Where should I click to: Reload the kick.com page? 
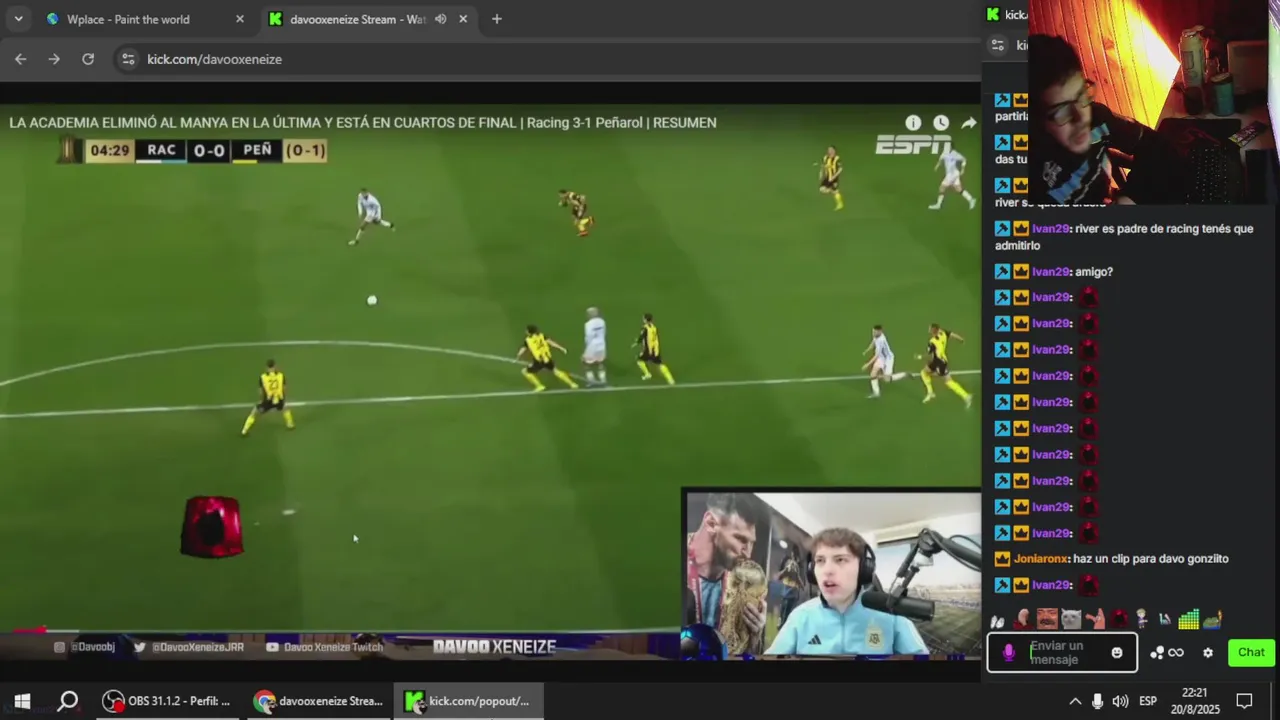88,59
